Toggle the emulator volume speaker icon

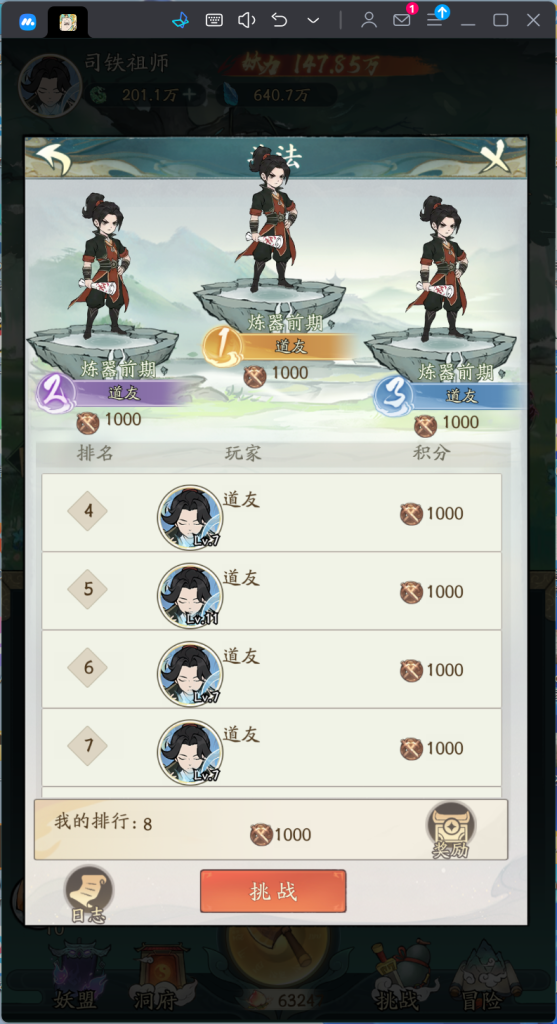coord(246,20)
